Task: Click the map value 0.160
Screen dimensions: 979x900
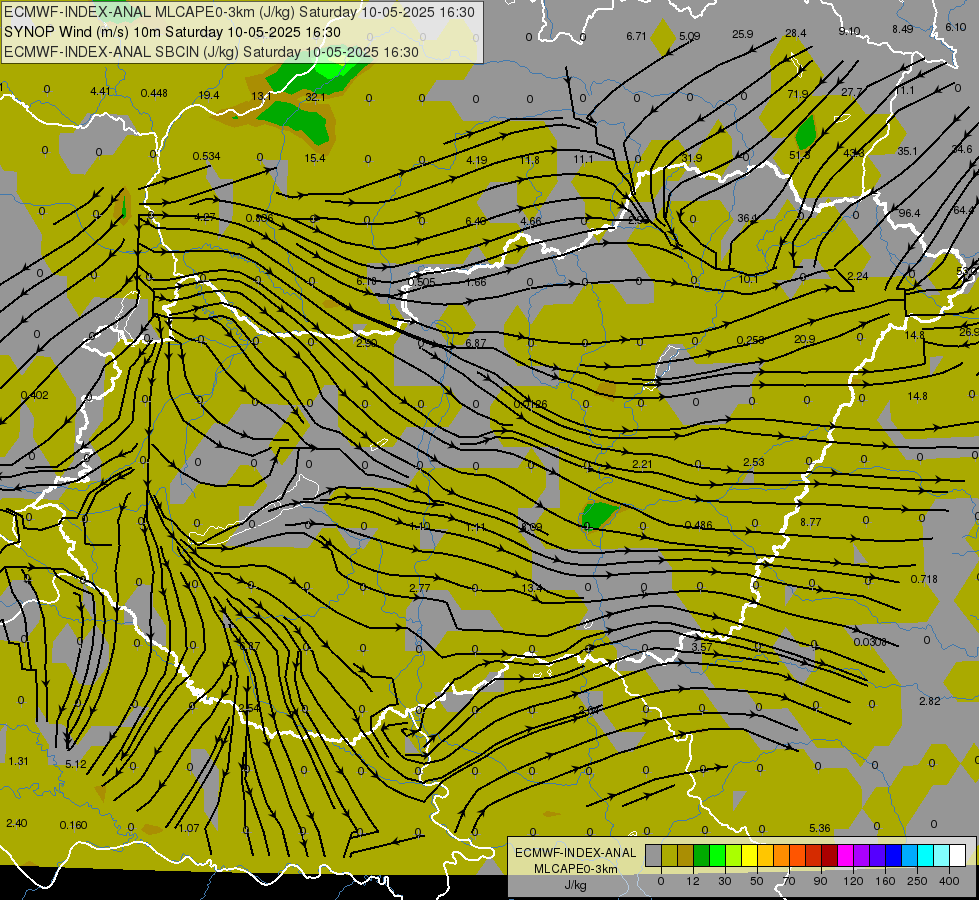Action: coord(73,825)
